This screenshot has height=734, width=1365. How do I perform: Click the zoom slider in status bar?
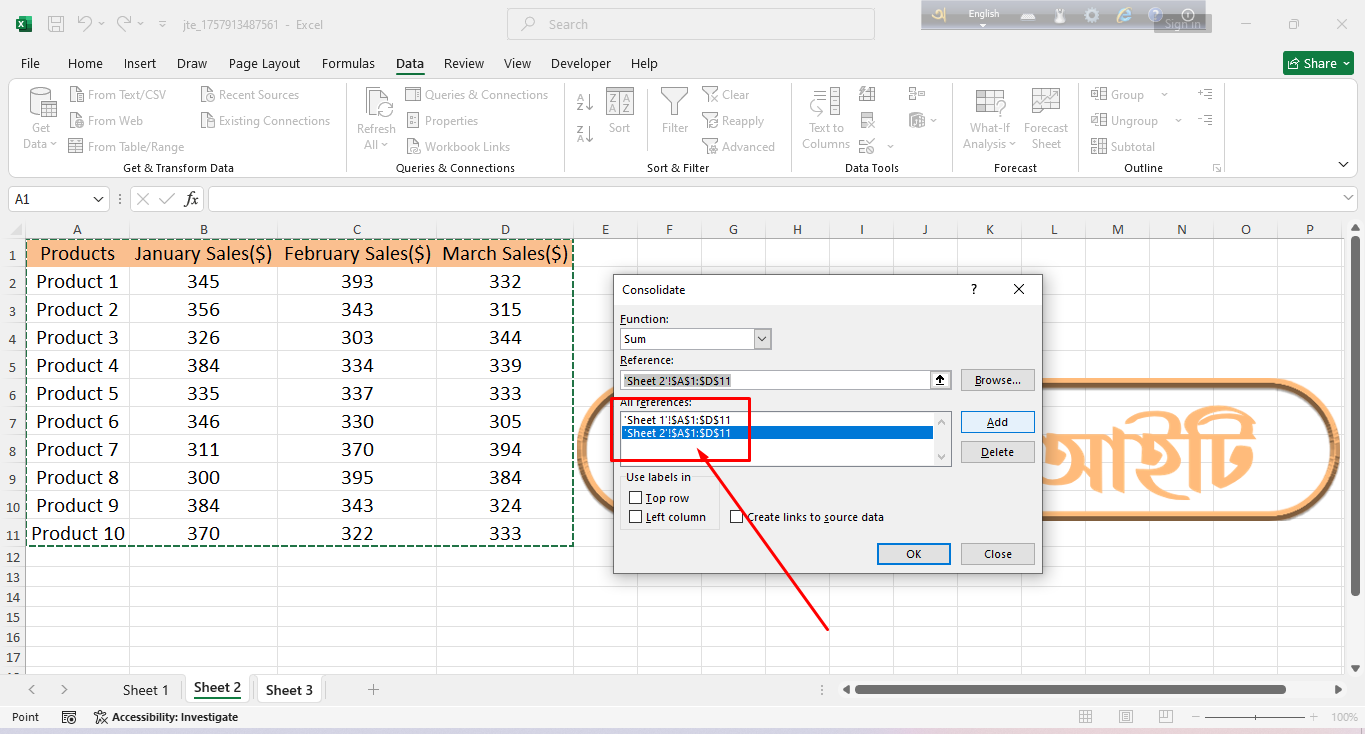click(x=1255, y=717)
